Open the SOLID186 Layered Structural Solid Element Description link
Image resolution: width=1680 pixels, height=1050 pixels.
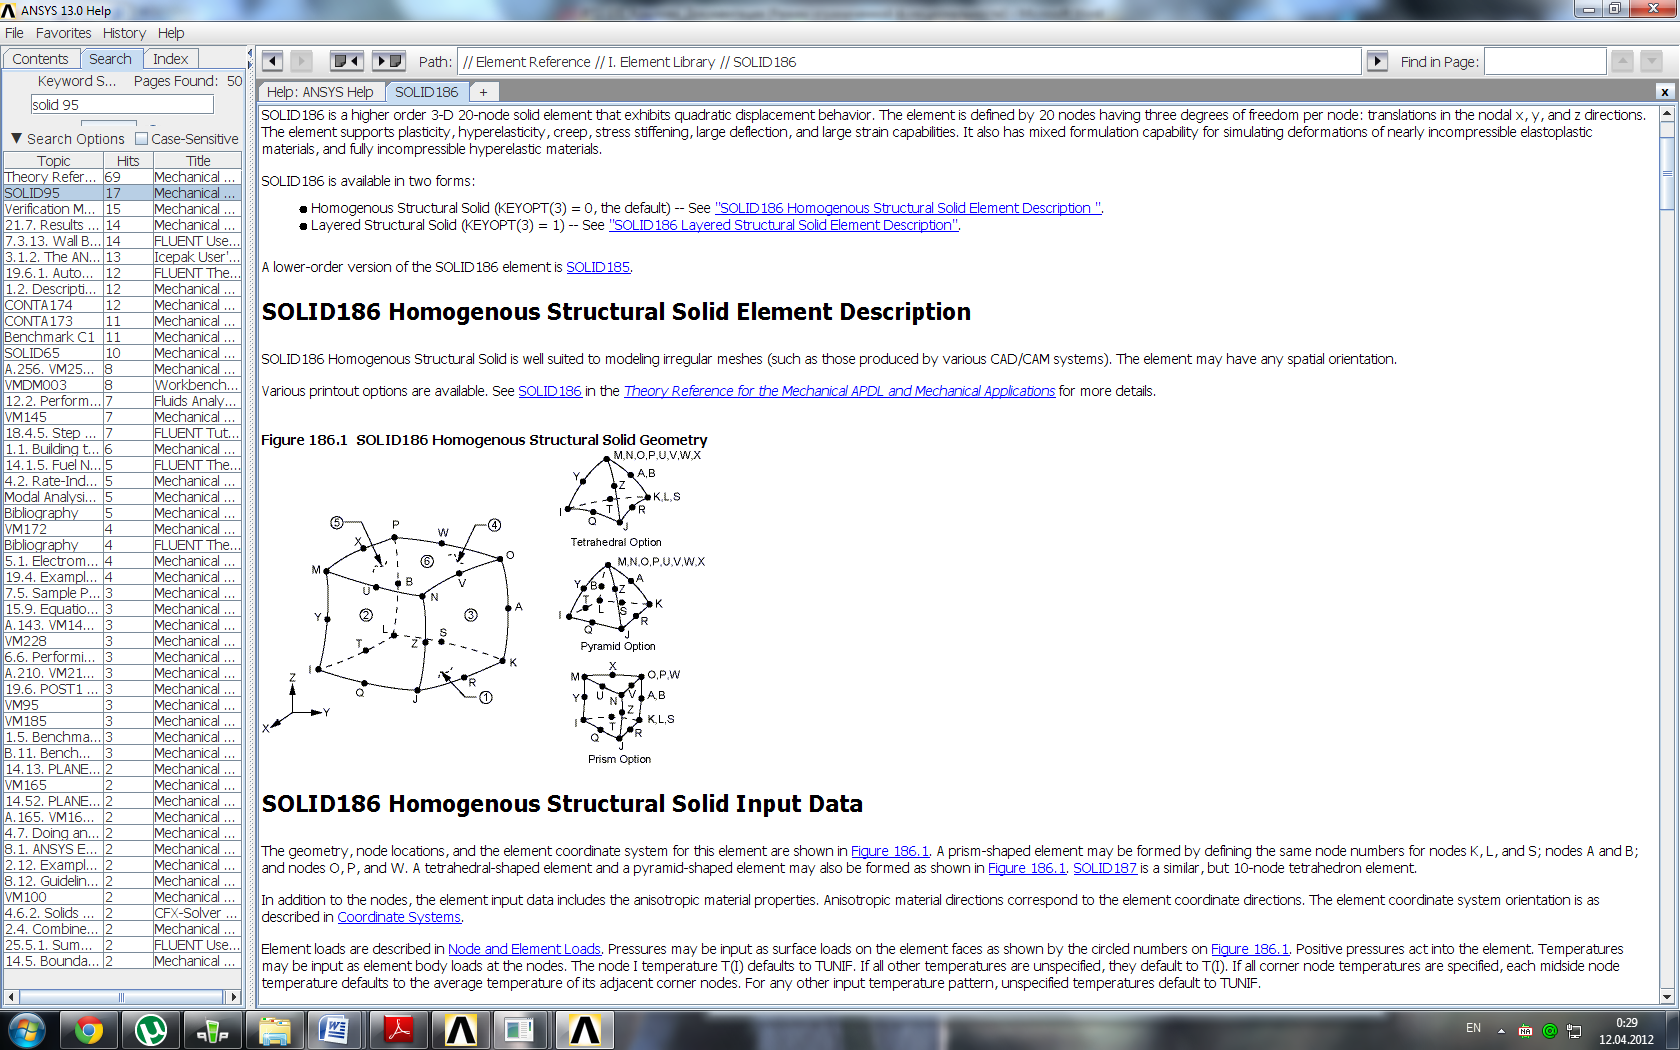point(784,225)
